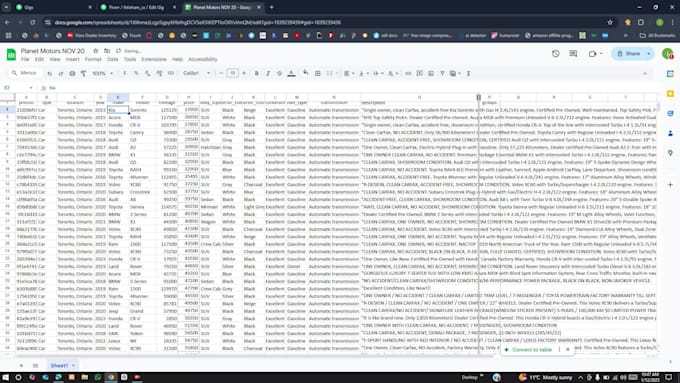This screenshot has width=680, height=383.
Task: Open Google Calendar side panel
Action: (x=670, y=74)
